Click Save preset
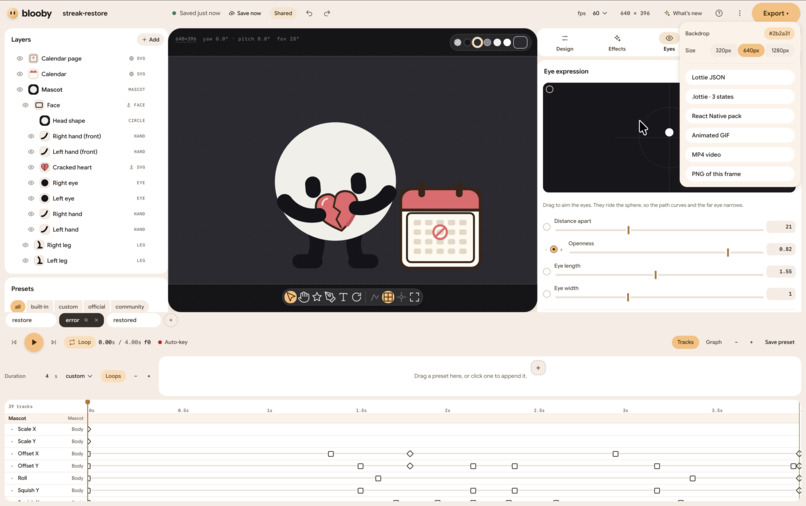The width and height of the screenshot is (806, 506). [779, 342]
